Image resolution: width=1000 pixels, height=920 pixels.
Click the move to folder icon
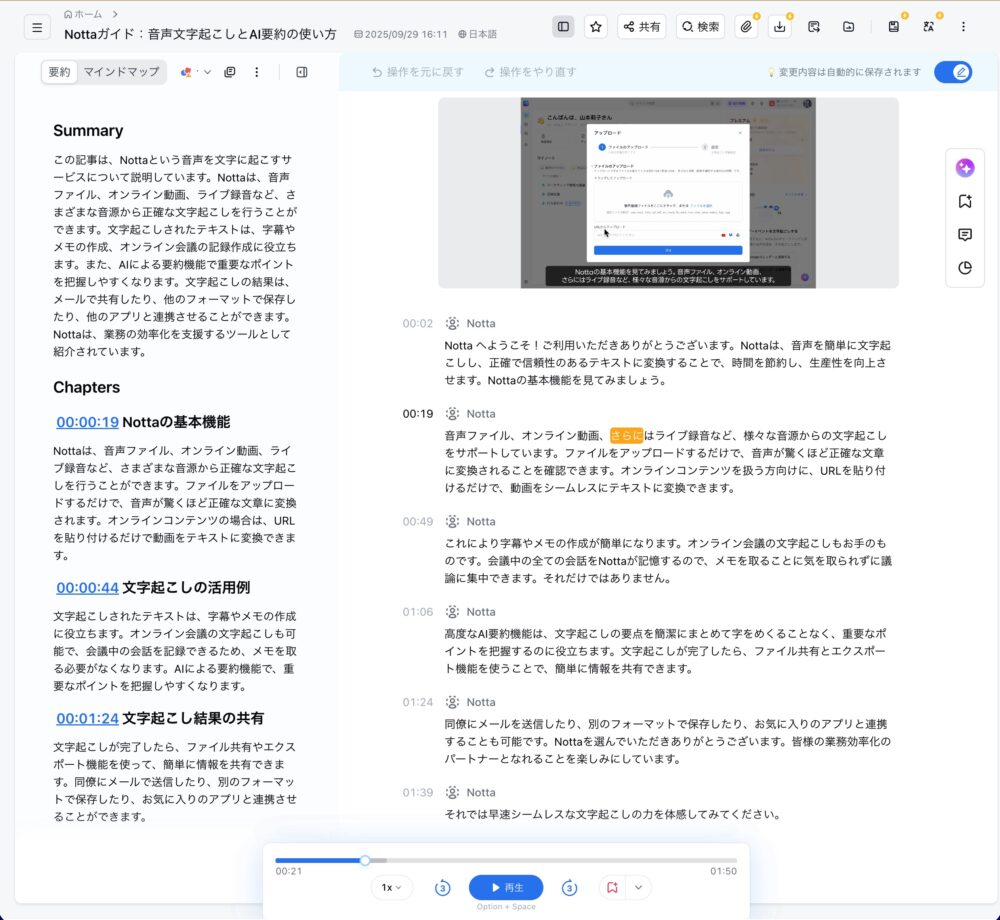pyautogui.click(x=848, y=27)
